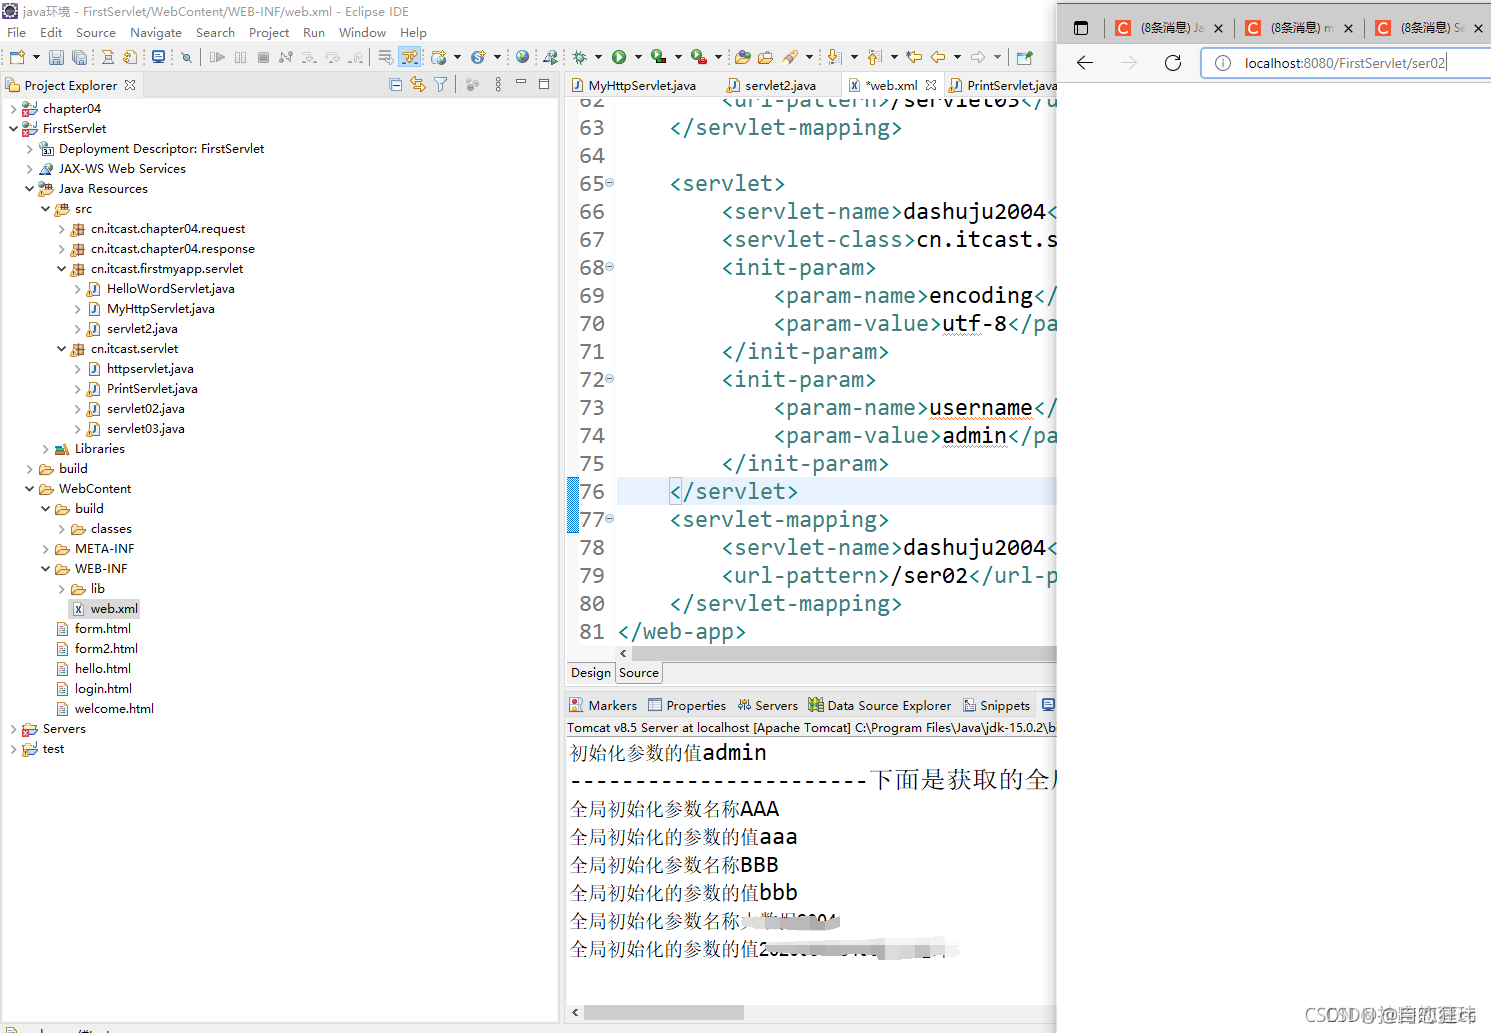Toggle the highlighted Block Selection toolbar button

point(410,57)
